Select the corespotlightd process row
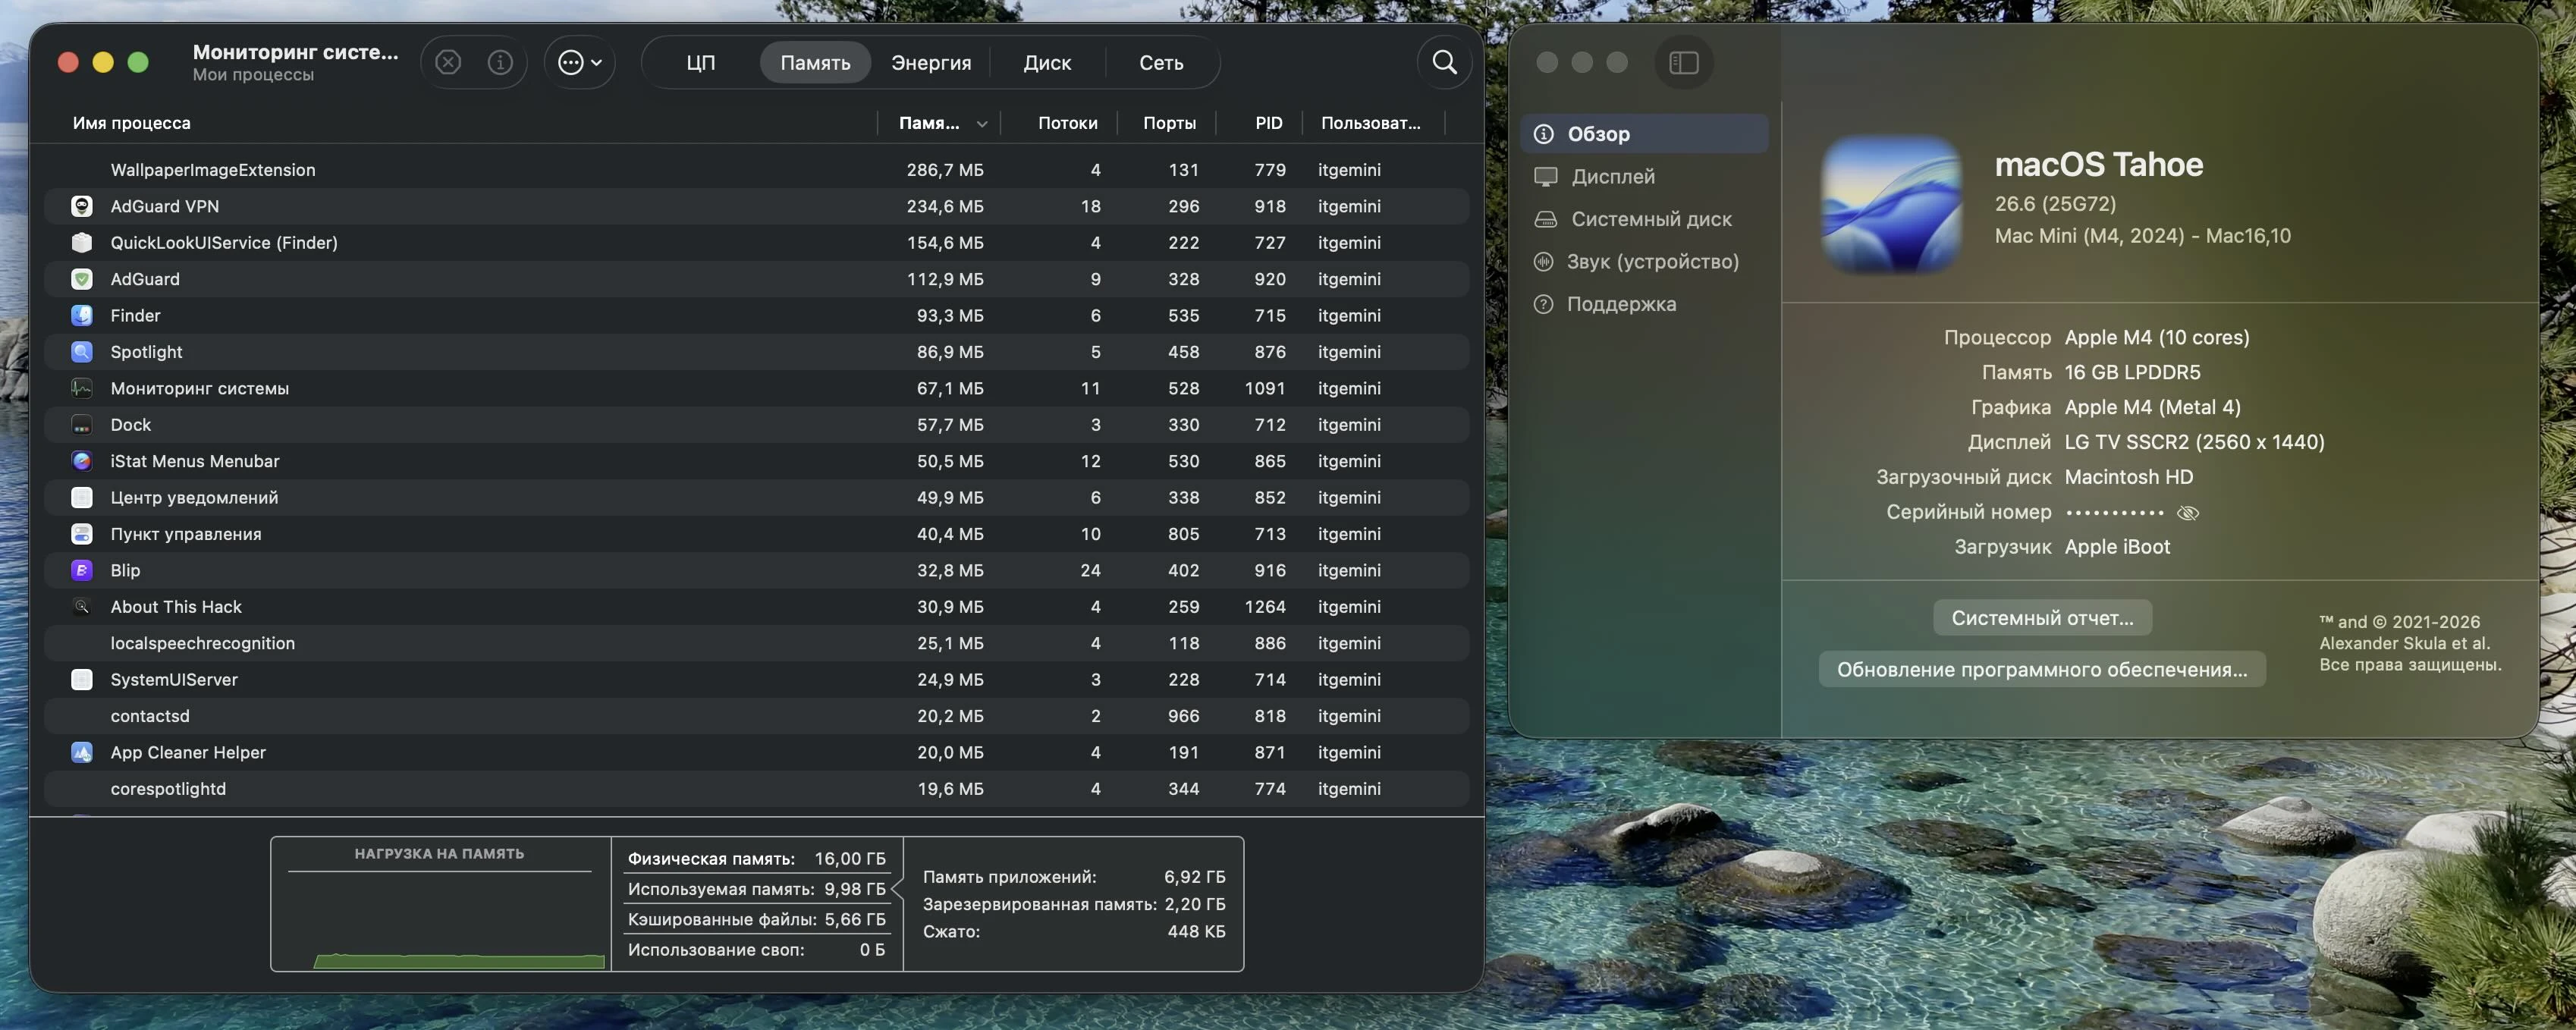 click(x=756, y=789)
